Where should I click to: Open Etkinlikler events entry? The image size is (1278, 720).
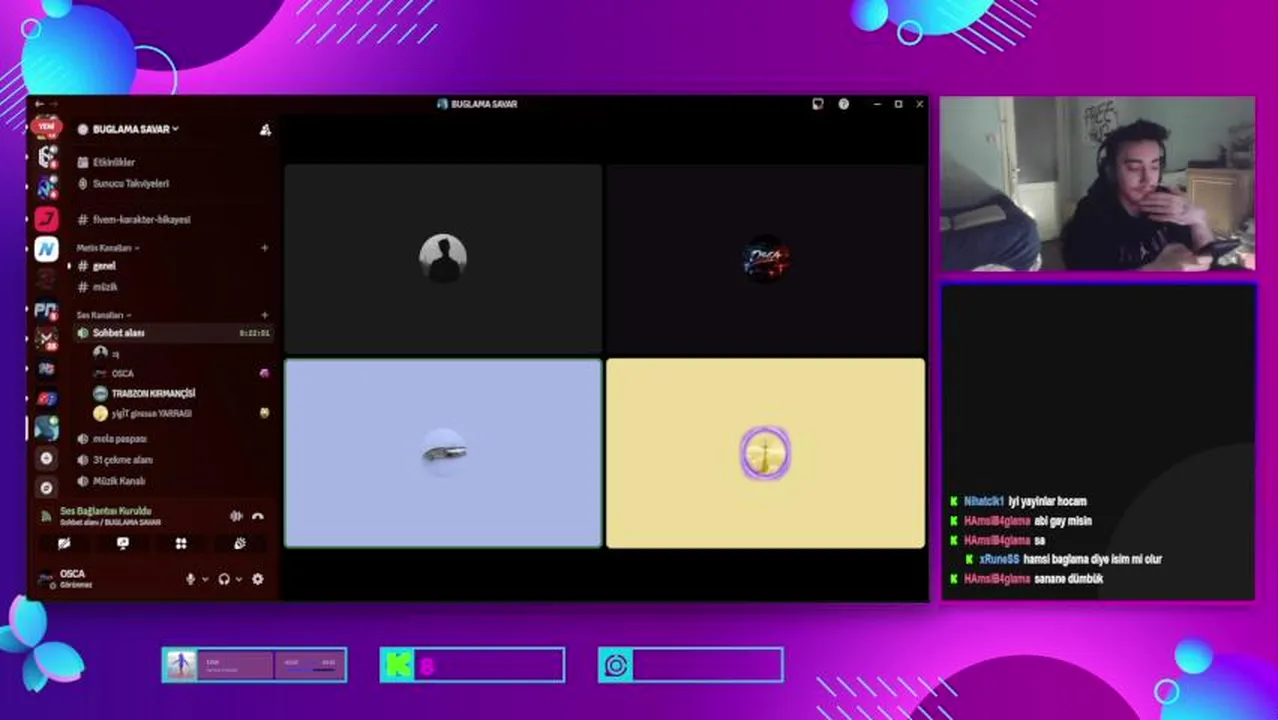pos(114,162)
